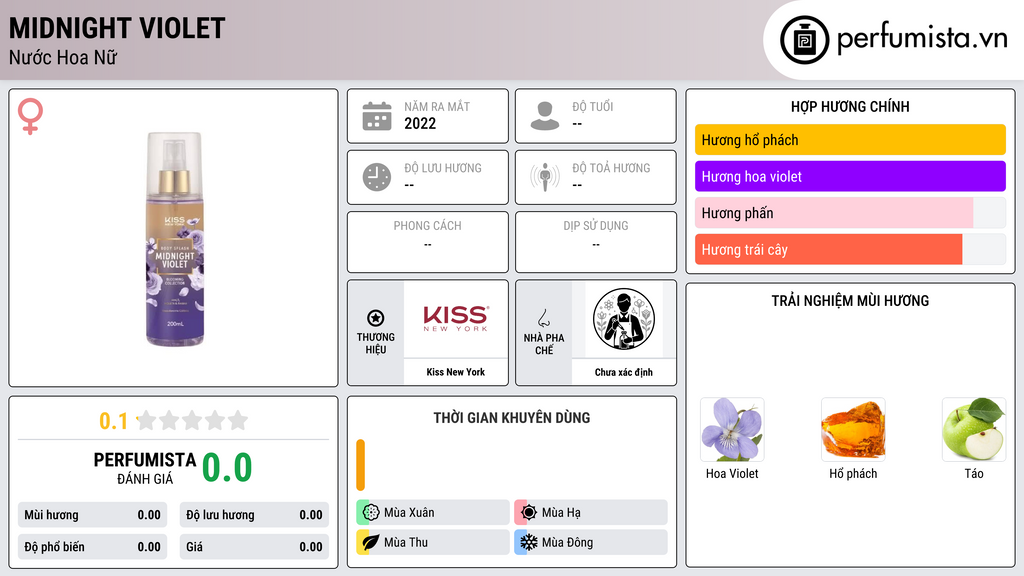Screen dimensions: 1024x576
Task: Click the Hương hoa violet purple bar
Action: pos(850,176)
